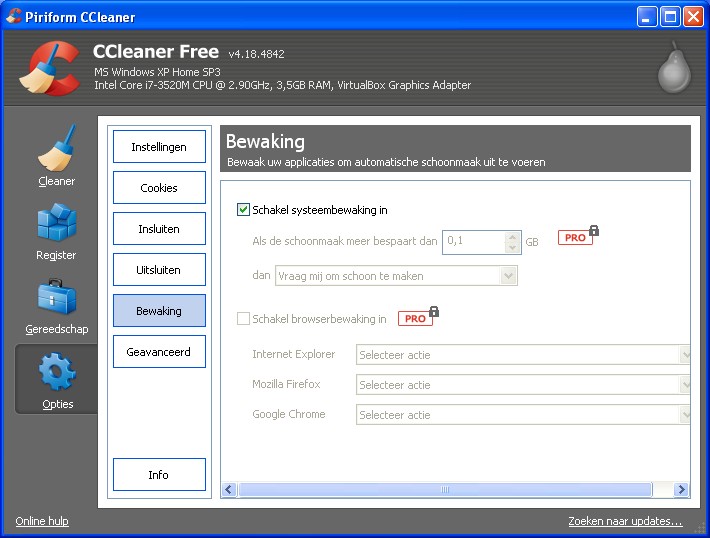The width and height of the screenshot is (710, 538).
Task: Open Internet Explorer action dropdown
Action: (x=523, y=355)
